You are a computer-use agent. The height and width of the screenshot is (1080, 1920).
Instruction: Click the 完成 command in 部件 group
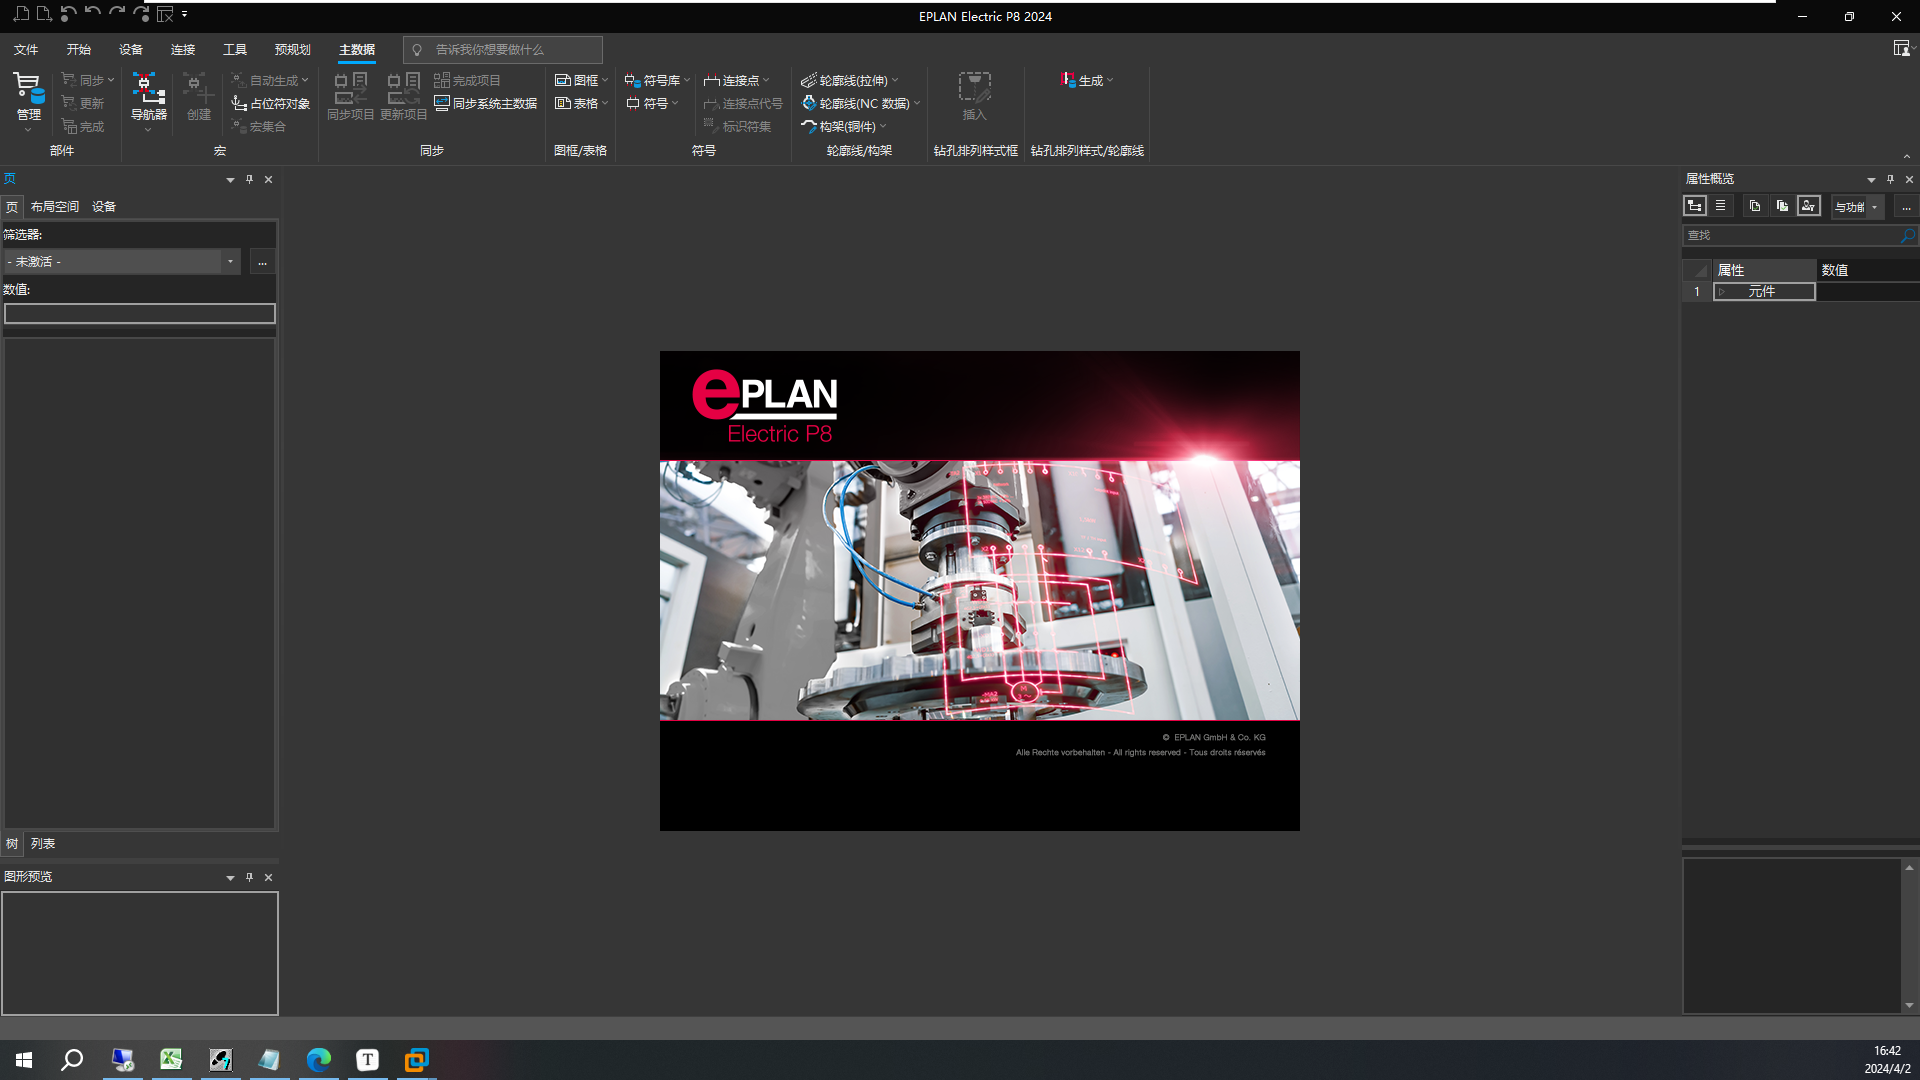tap(82, 126)
